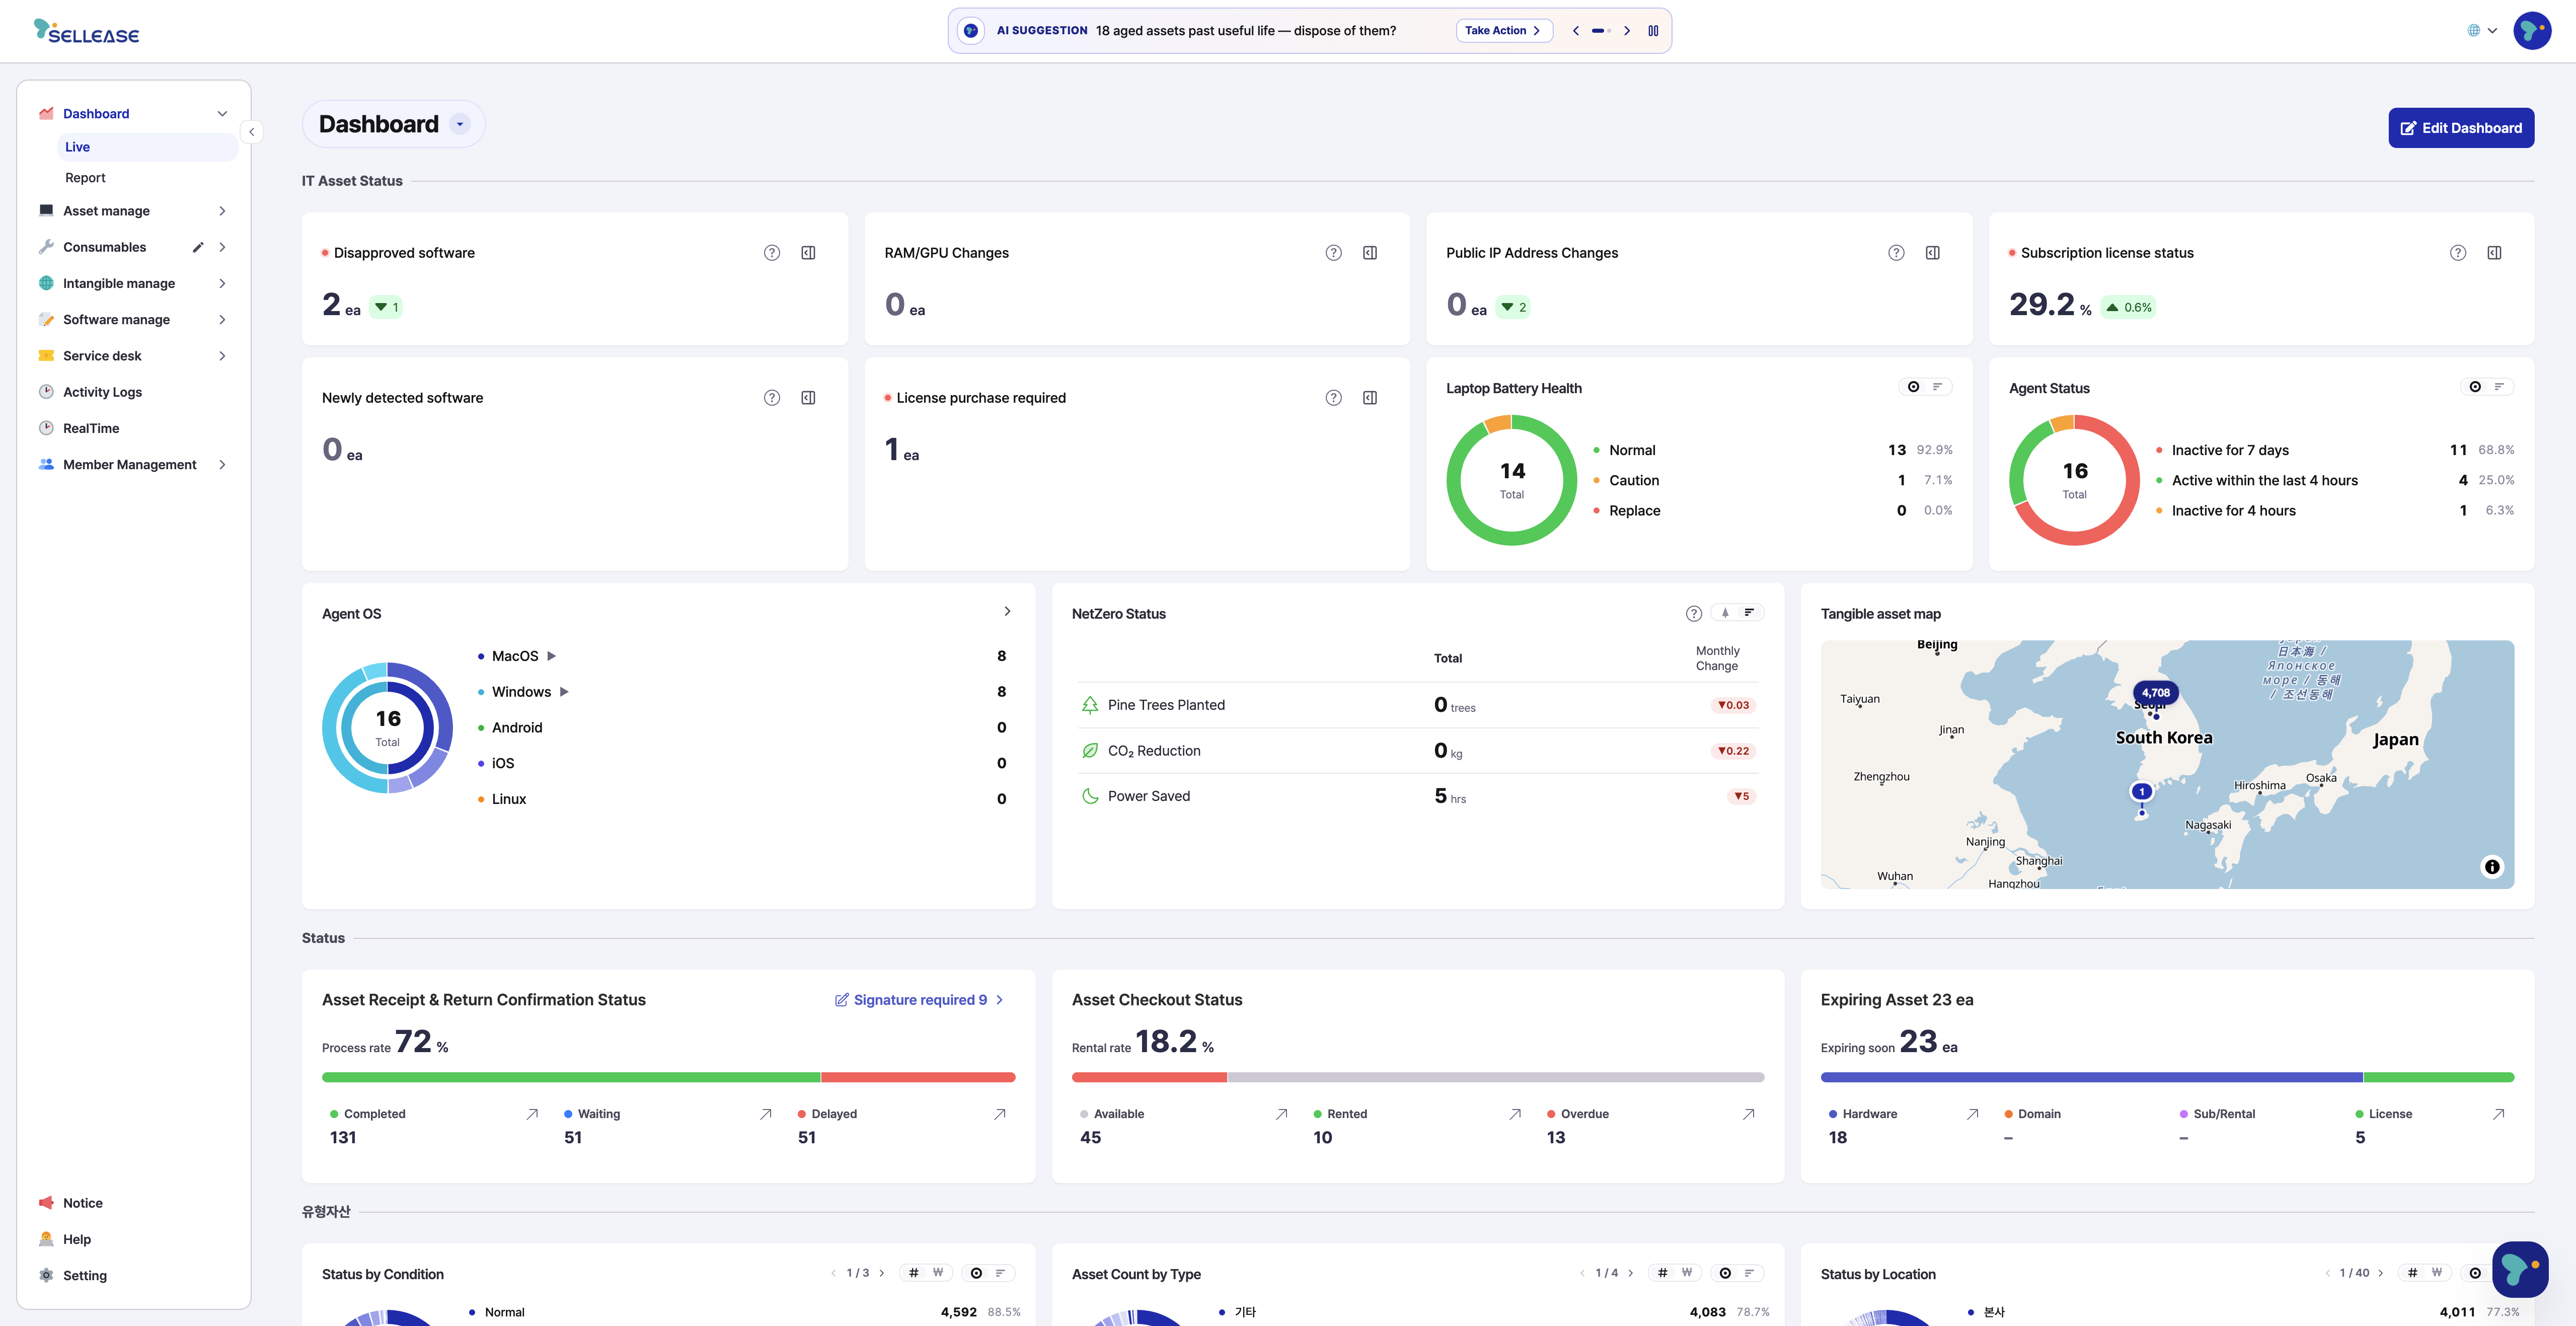Show help for RAM/GPU Changes
The image size is (2576, 1326).
pos(1334,253)
